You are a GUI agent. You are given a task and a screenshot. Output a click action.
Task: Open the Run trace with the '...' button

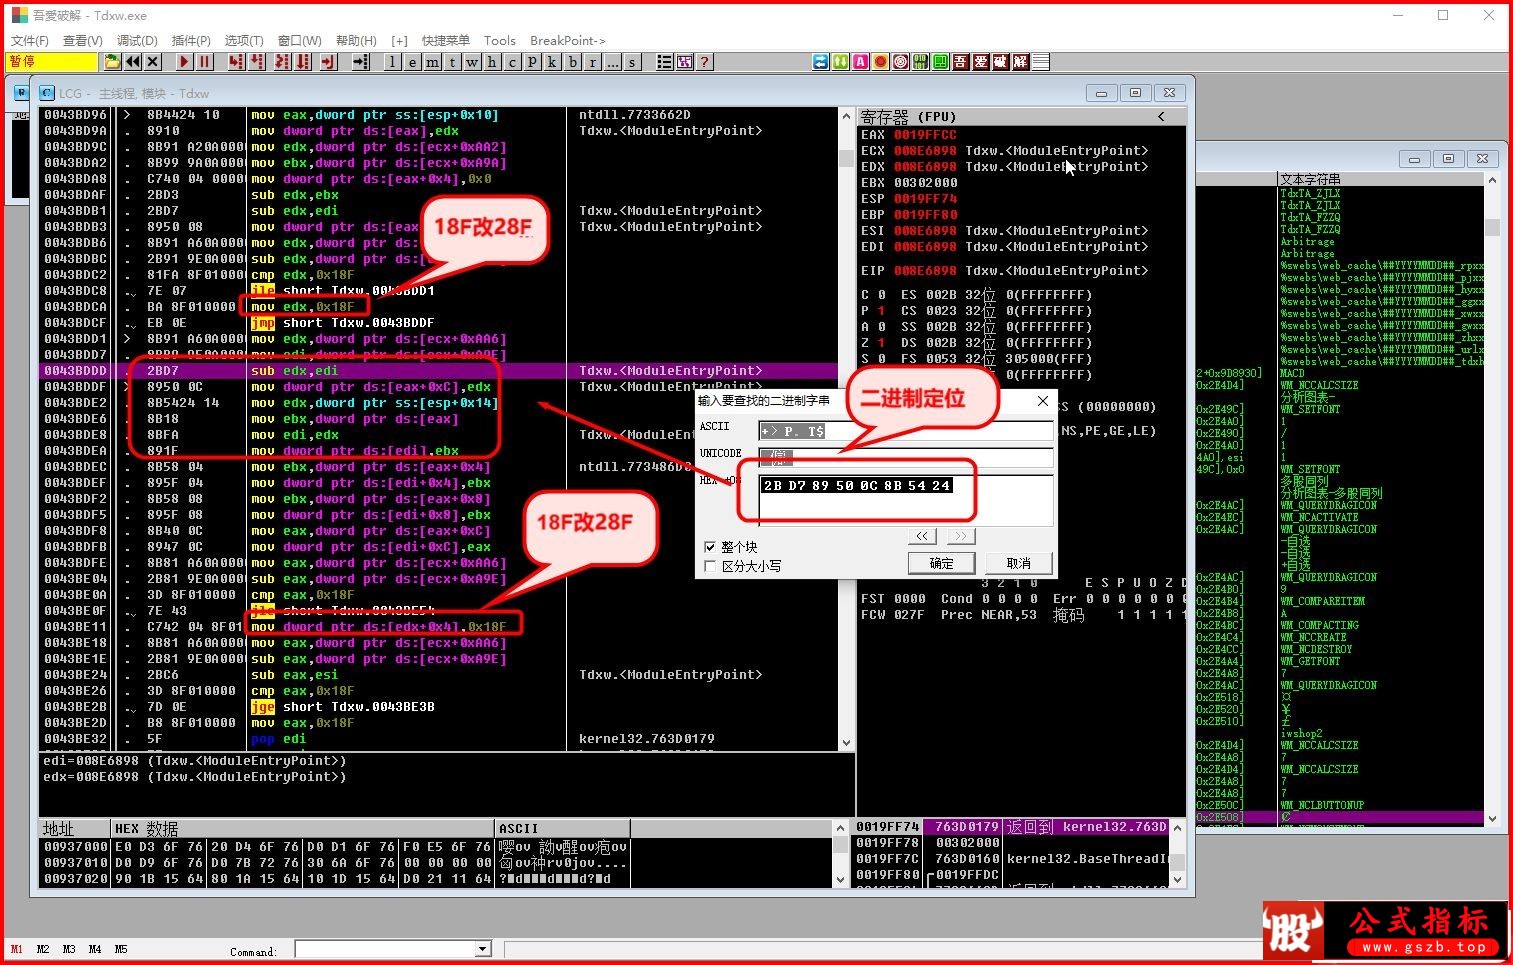(612, 62)
